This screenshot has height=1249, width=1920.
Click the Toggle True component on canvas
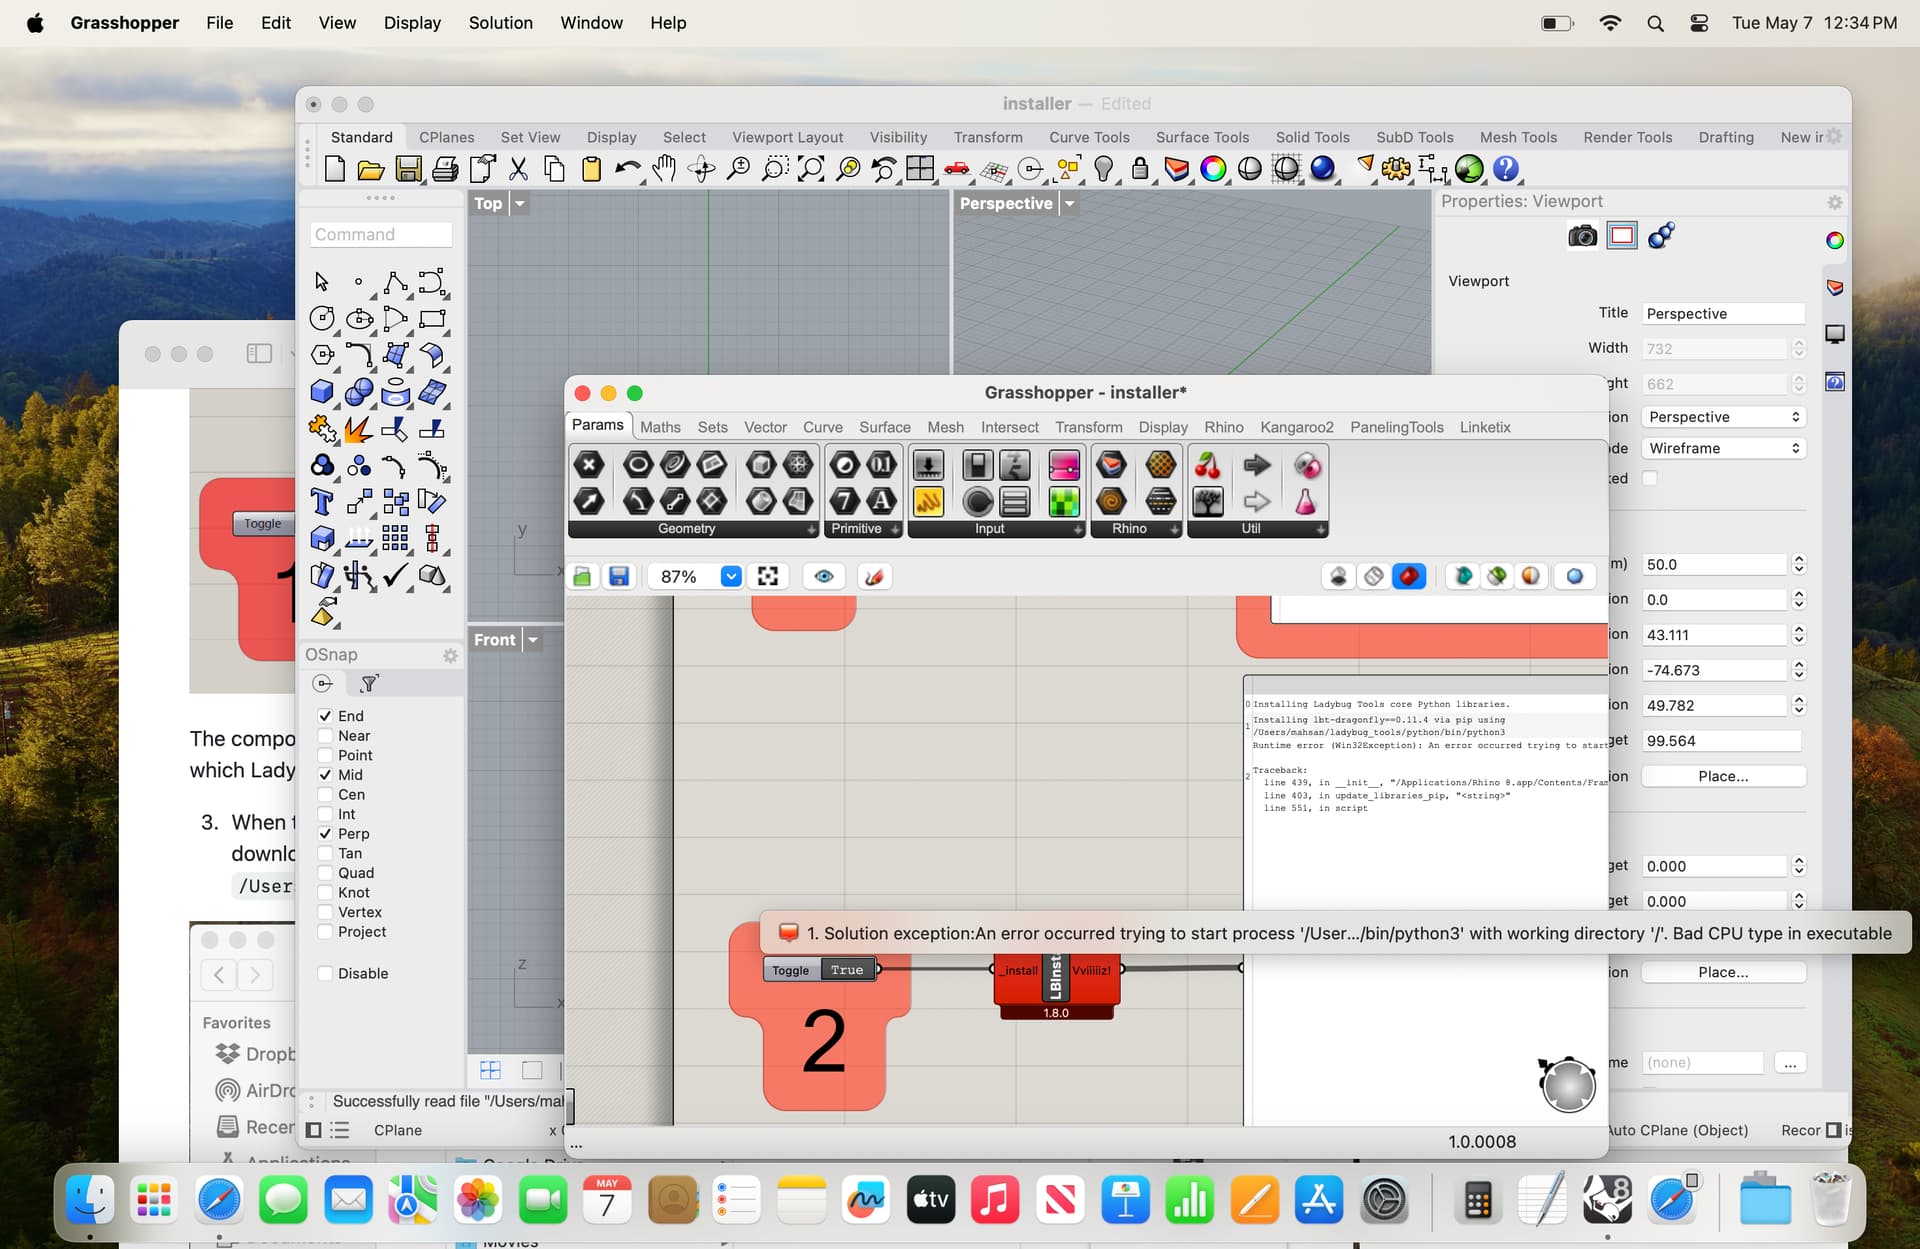click(820, 970)
